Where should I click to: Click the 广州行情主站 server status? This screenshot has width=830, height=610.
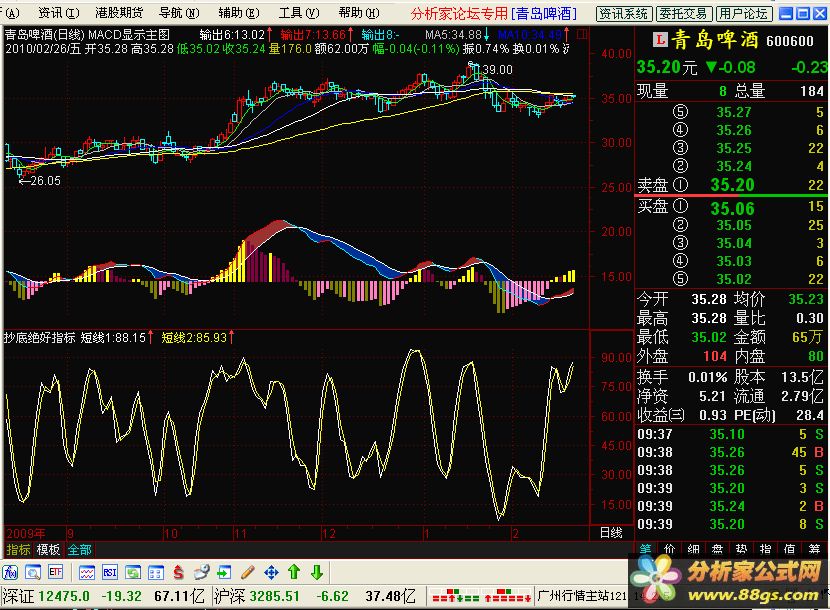581,596
